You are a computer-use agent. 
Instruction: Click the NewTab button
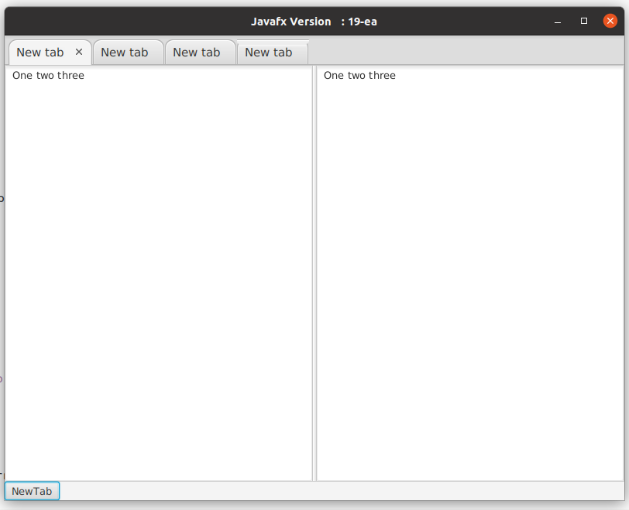pyautogui.click(x=32, y=491)
